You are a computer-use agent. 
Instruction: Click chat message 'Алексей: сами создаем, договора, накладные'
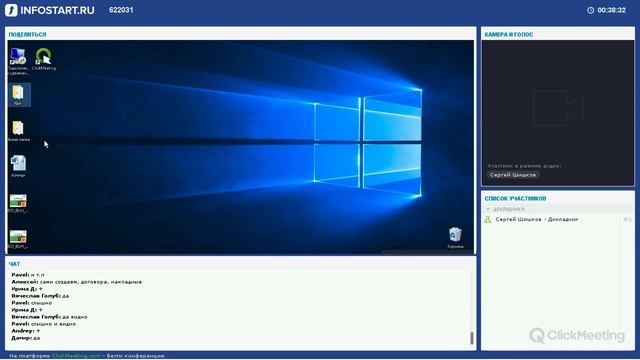click(77, 282)
